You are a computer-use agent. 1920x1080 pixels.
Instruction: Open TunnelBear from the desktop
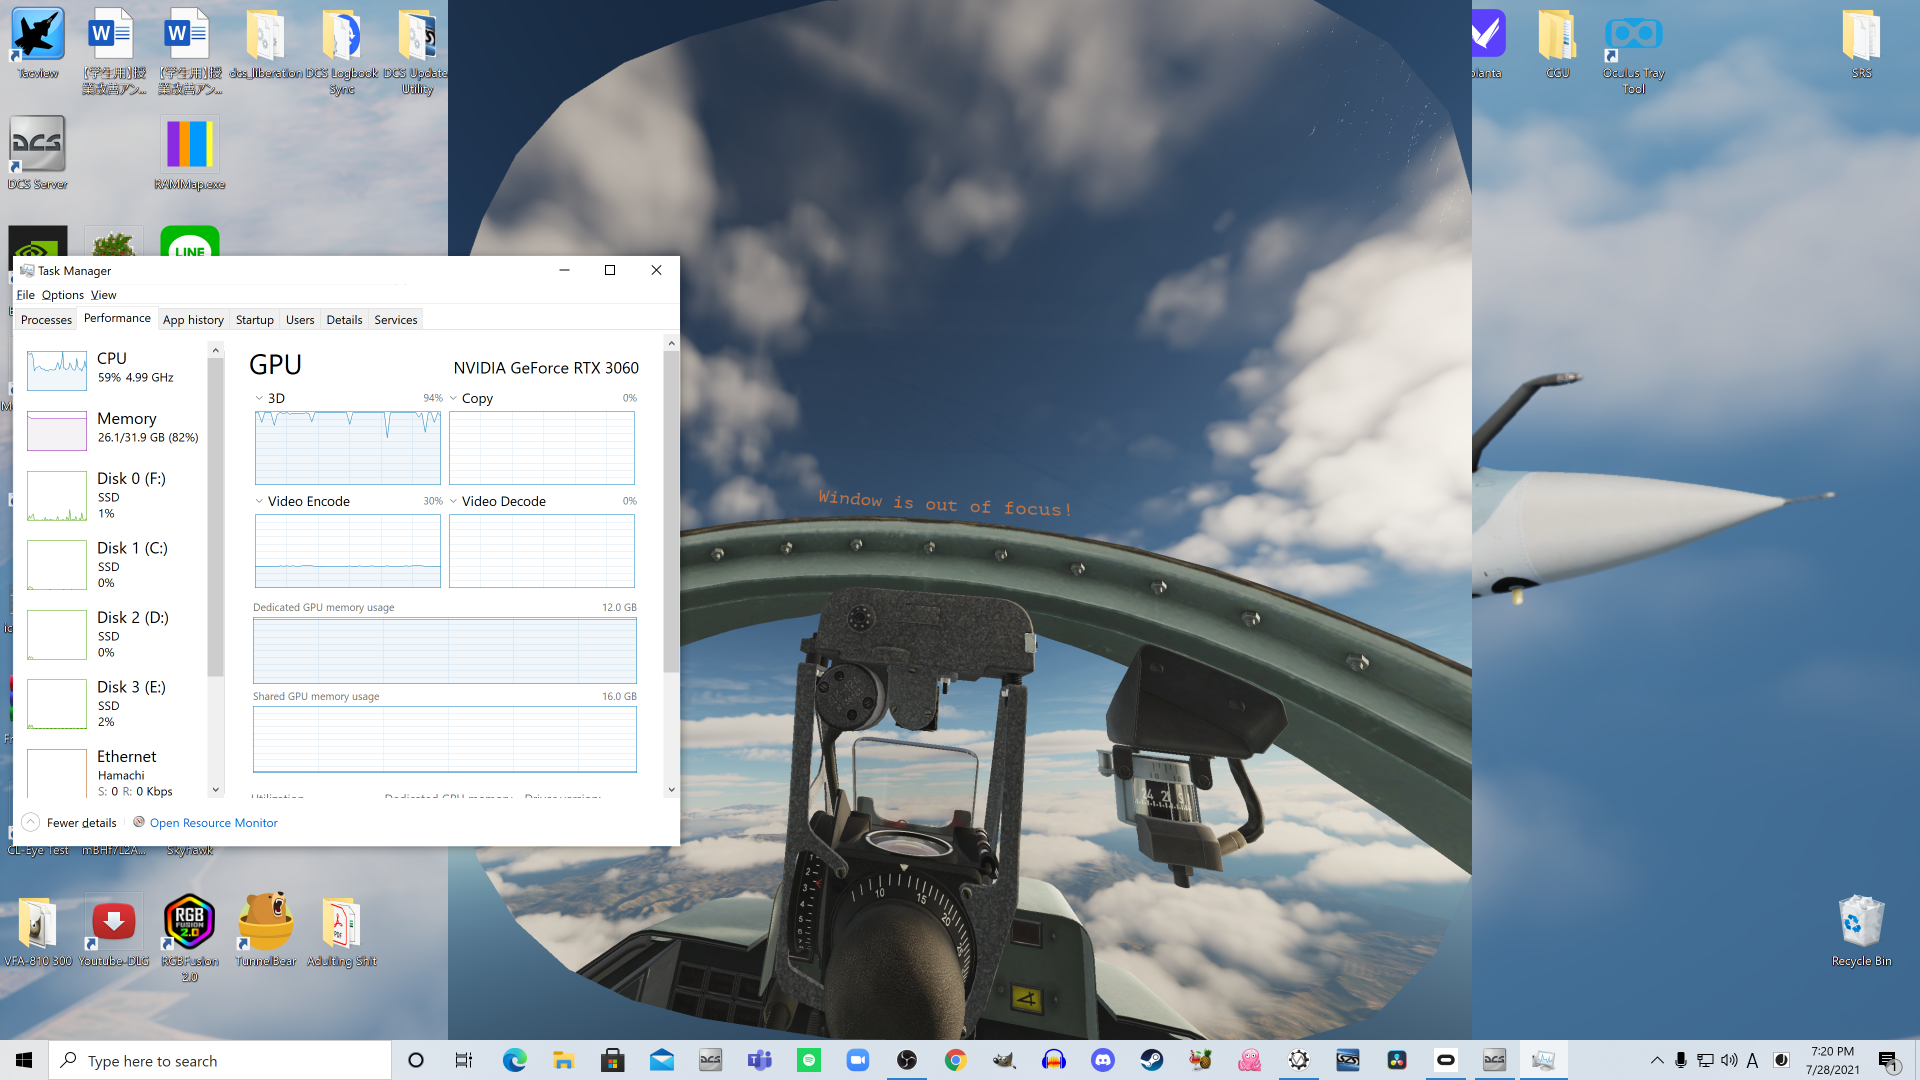[266, 930]
